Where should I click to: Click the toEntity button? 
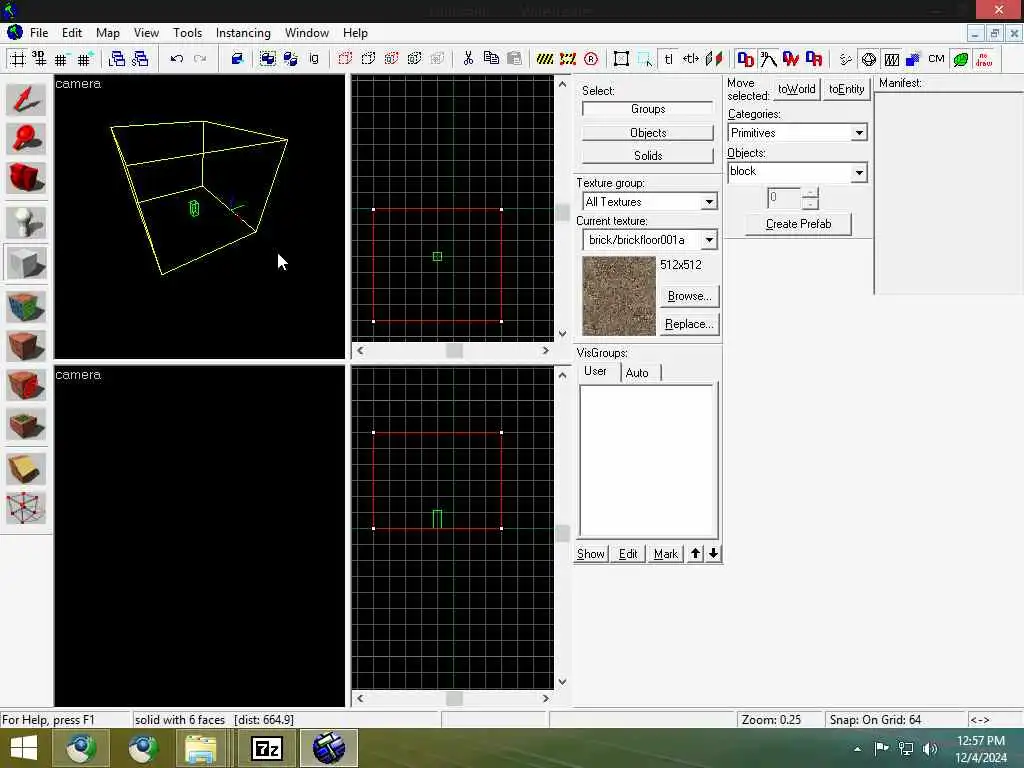pos(846,89)
